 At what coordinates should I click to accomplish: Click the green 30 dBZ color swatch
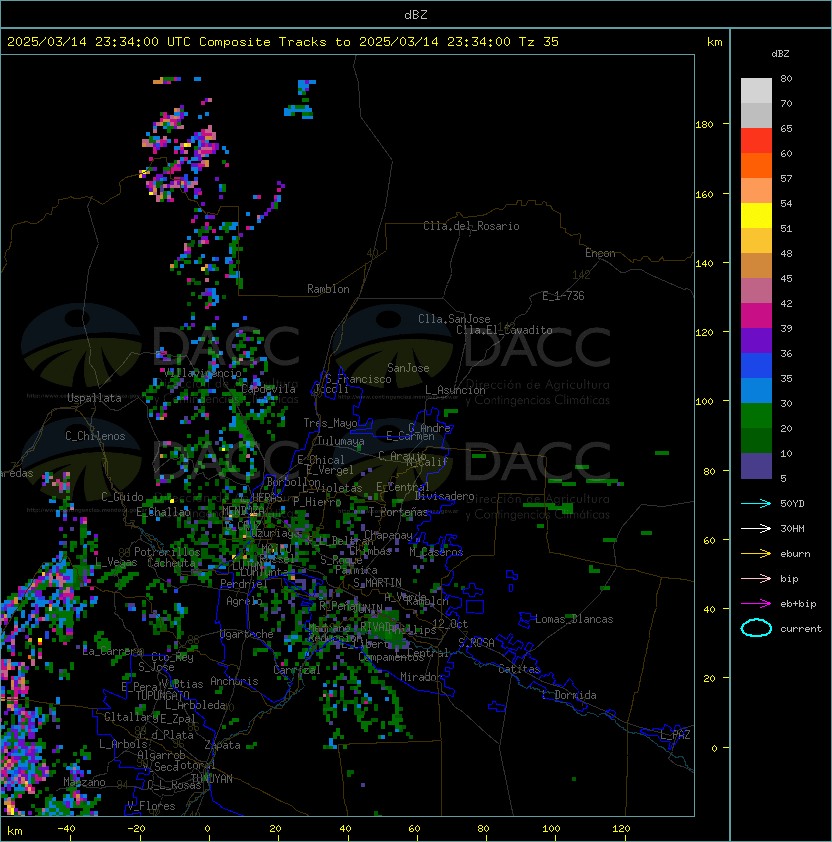[x=756, y=416]
